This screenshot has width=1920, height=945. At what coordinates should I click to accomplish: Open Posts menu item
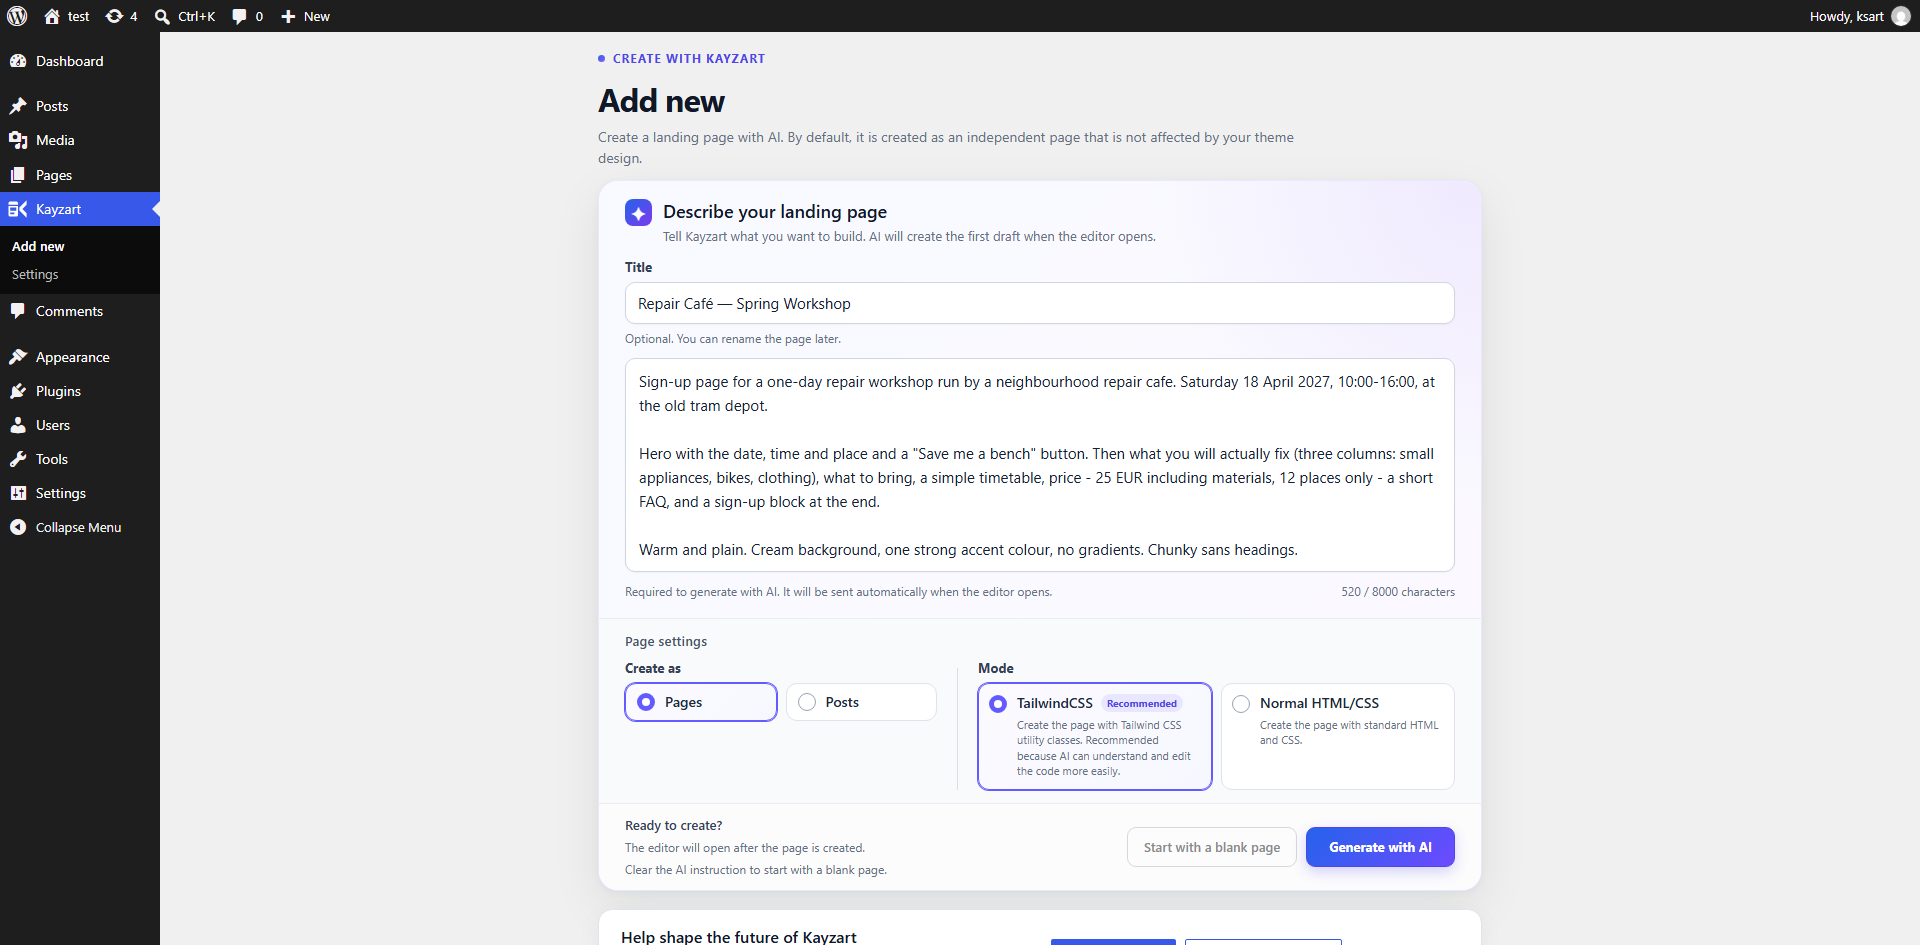click(80, 106)
